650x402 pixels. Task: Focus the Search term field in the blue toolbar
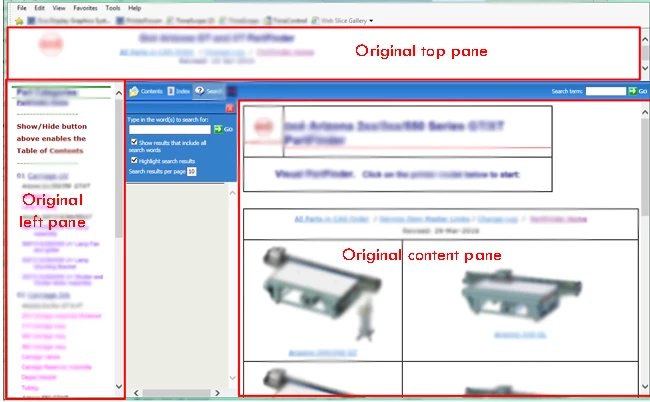tap(606, 91)
